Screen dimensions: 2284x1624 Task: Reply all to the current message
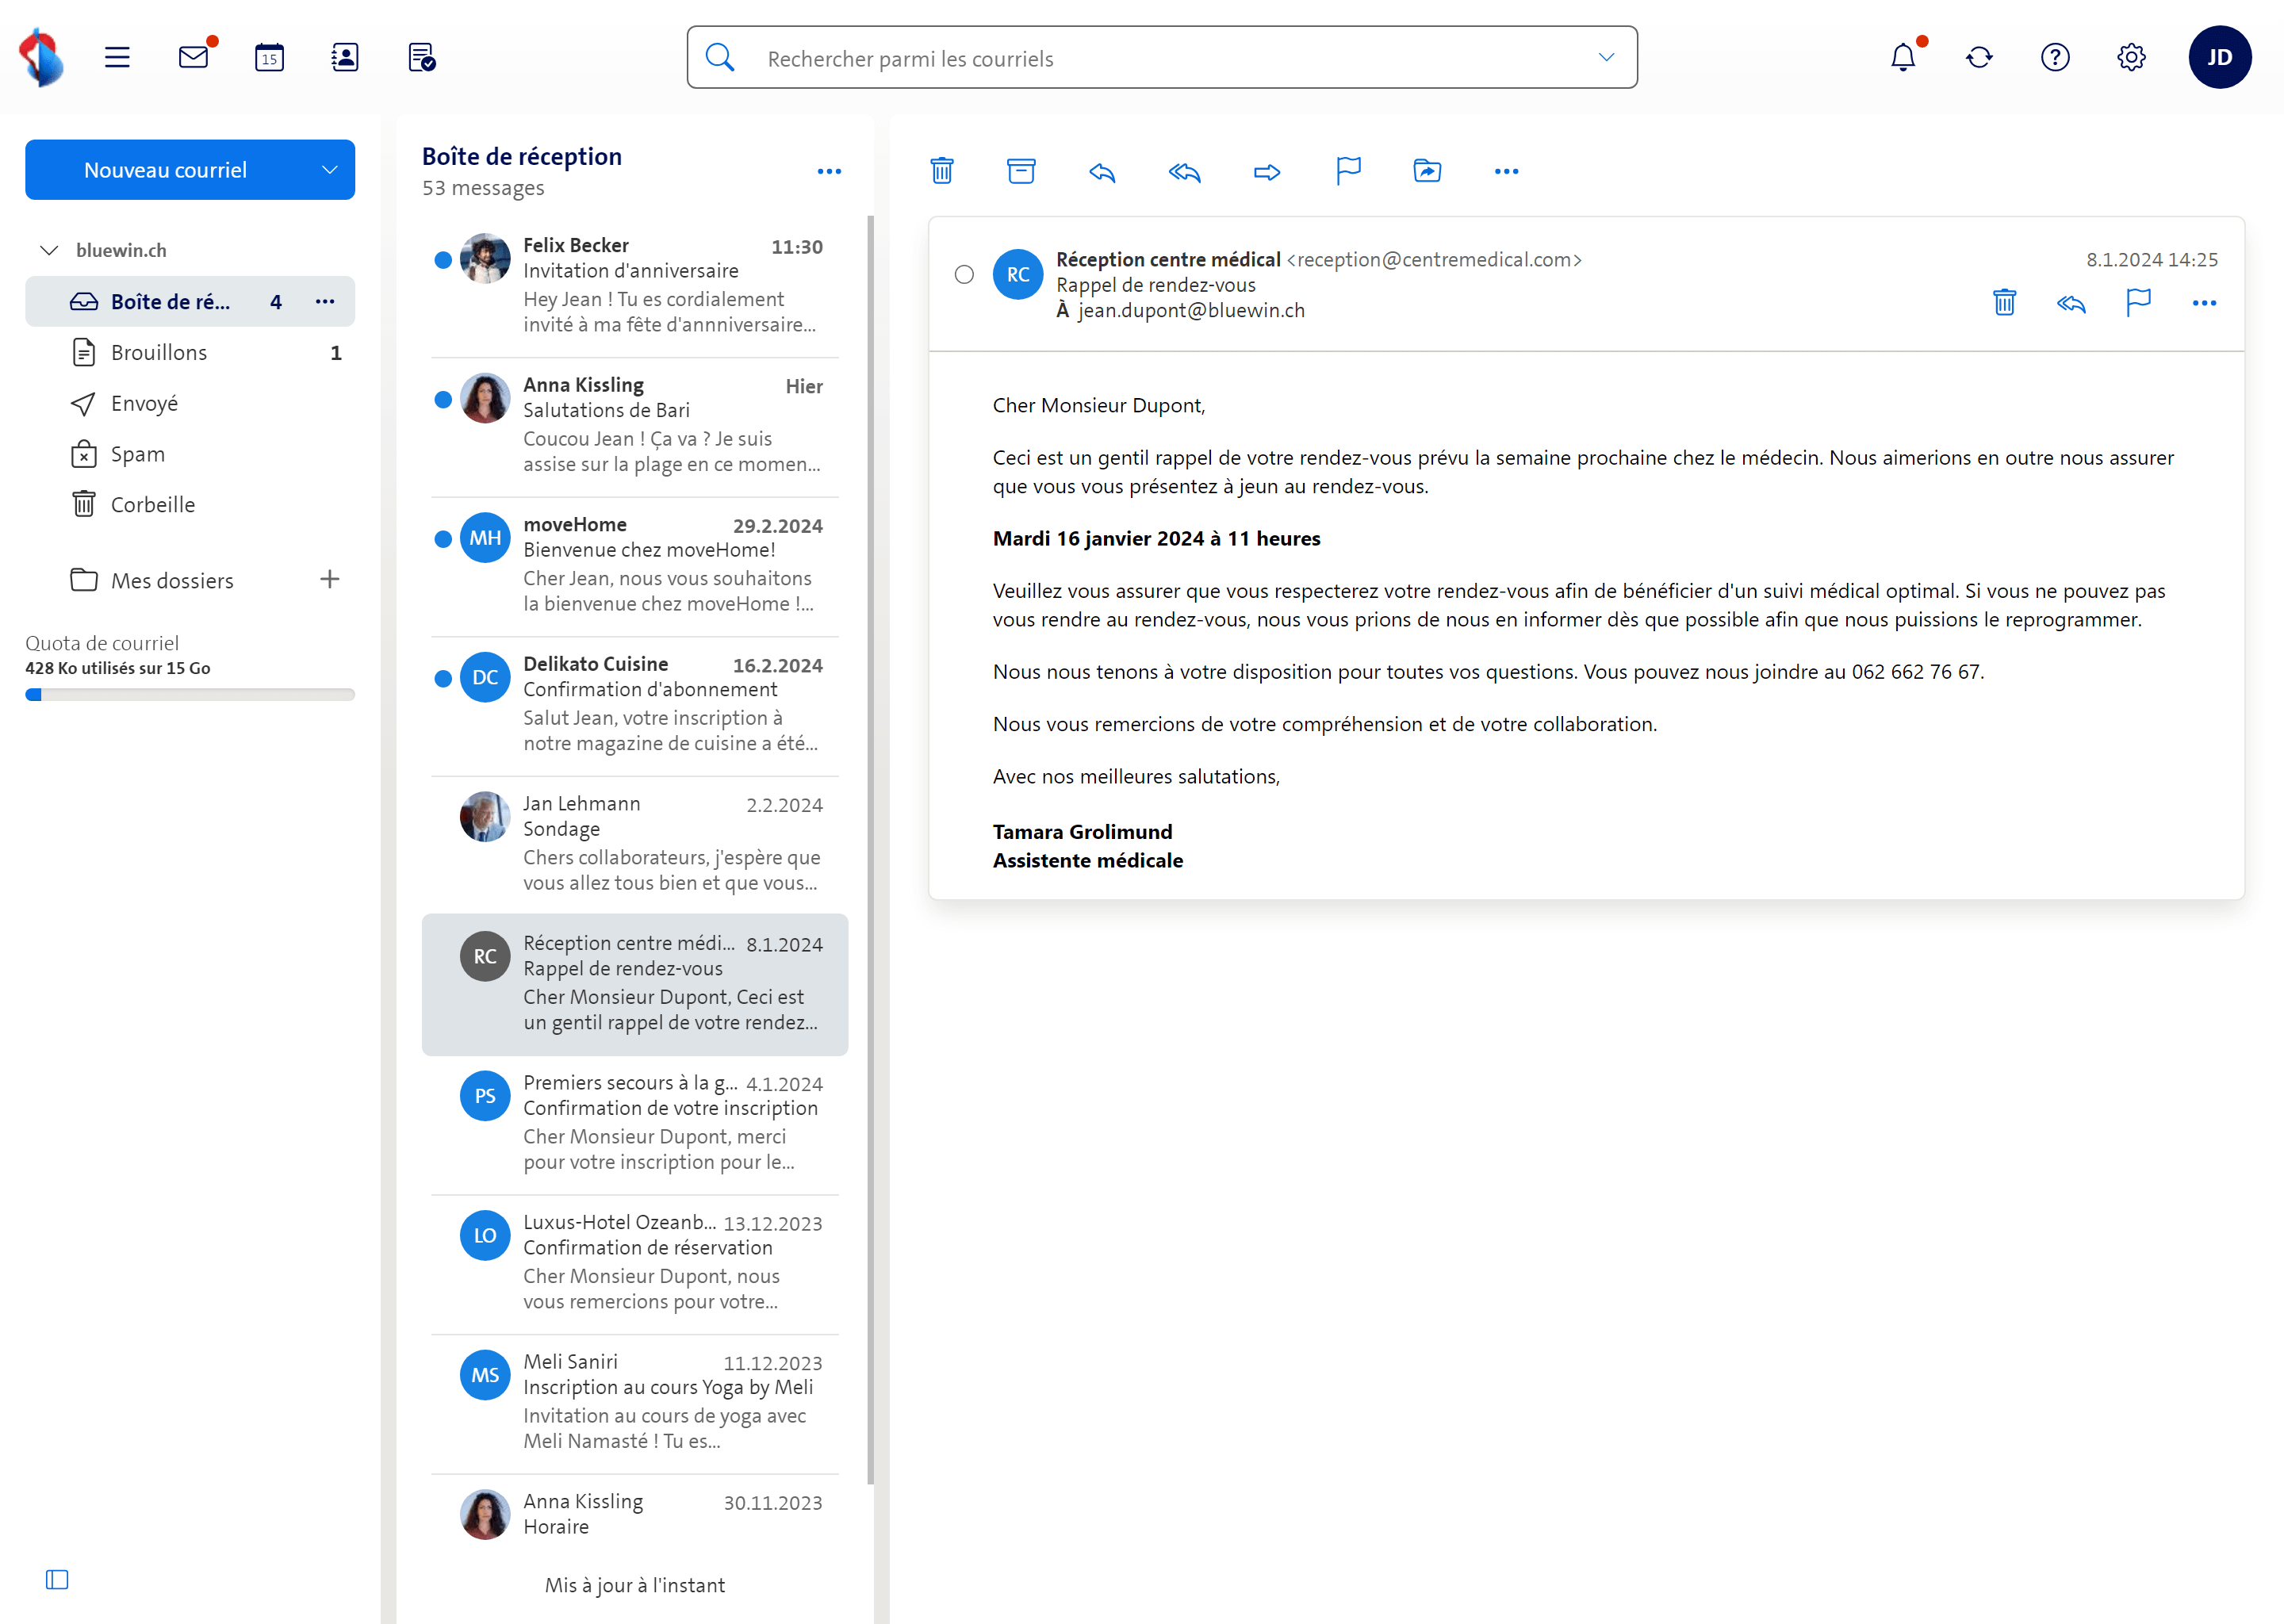[1184, 172]
